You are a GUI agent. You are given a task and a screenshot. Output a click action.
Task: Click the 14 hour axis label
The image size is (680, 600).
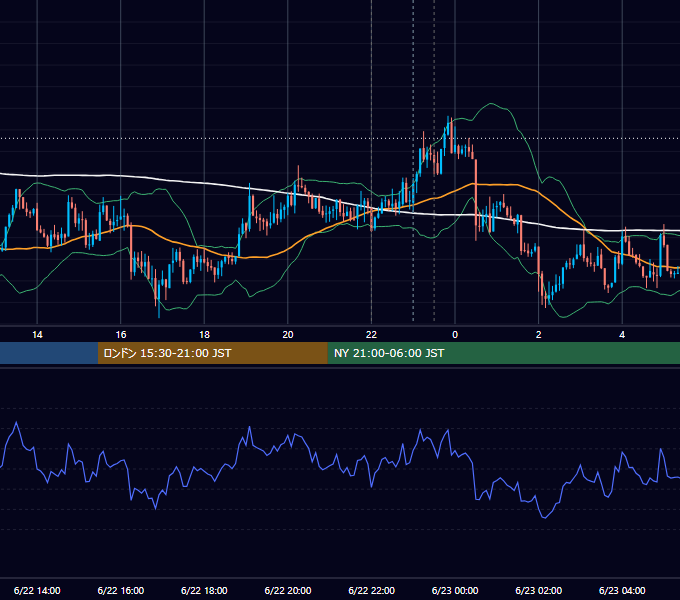coord(37,335)
